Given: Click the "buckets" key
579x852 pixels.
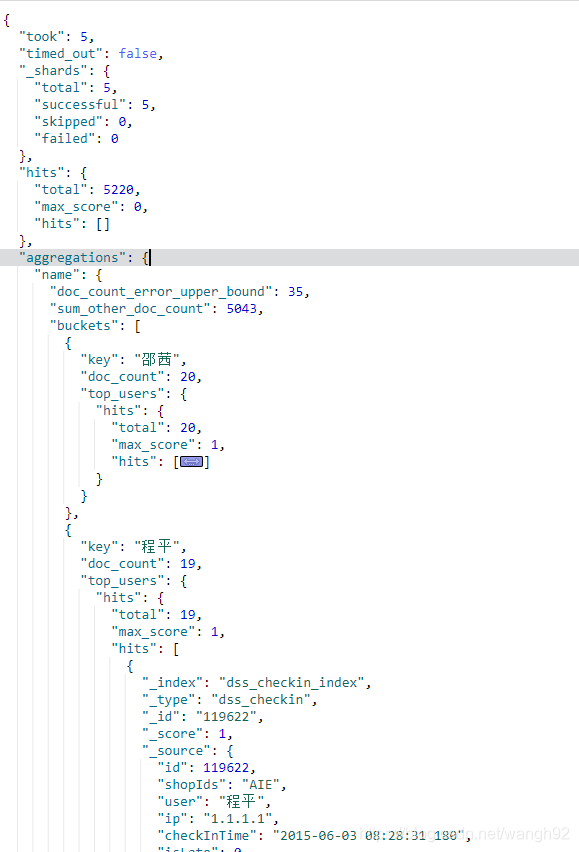Looking at the screenshot, I should 84,325.
